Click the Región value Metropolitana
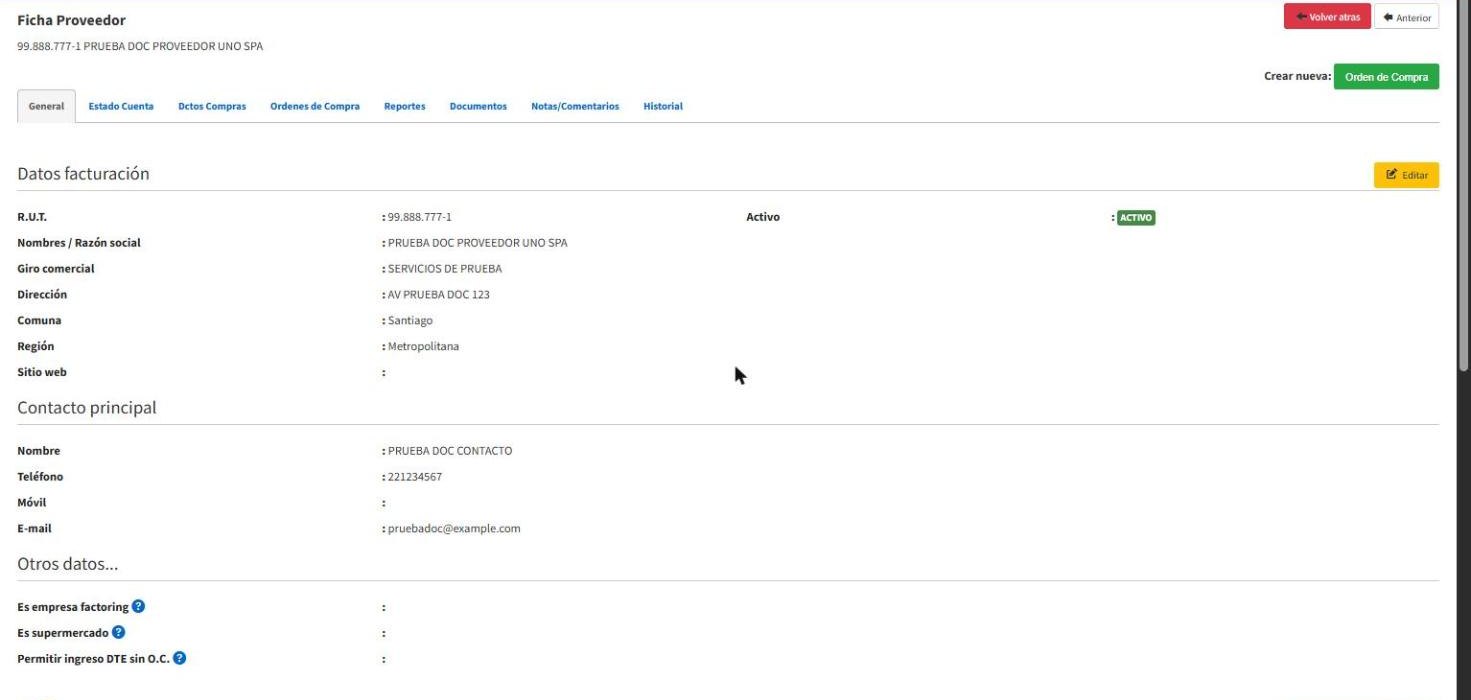 [x=424, y=347]
